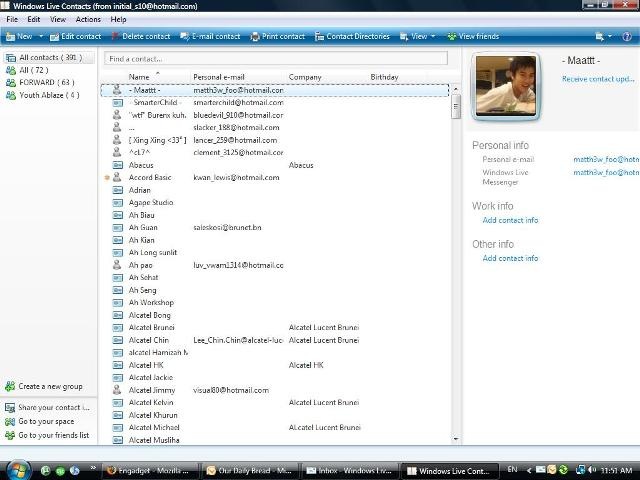Screen dimensions: 640x480
Task: Click E-mail contact toolbar button
Action: point(210,36)
